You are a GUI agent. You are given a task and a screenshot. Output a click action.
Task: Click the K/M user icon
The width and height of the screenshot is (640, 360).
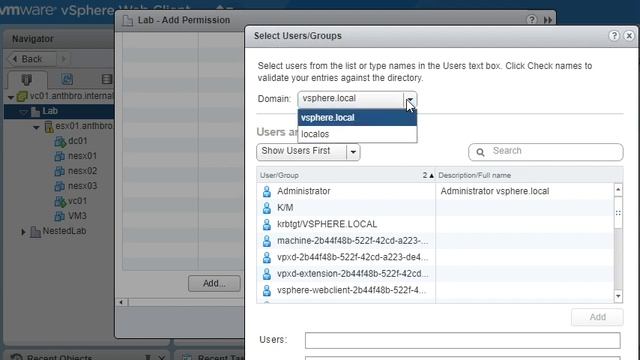(x=267, y=208)
